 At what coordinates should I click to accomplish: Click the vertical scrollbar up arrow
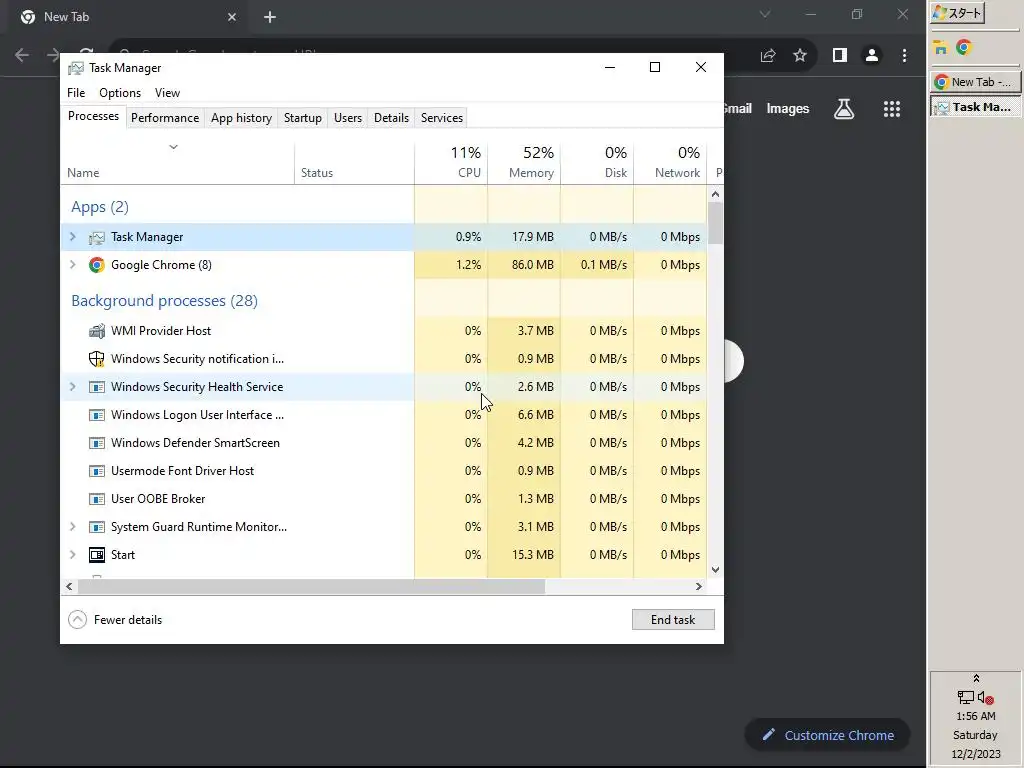point(715,194)
